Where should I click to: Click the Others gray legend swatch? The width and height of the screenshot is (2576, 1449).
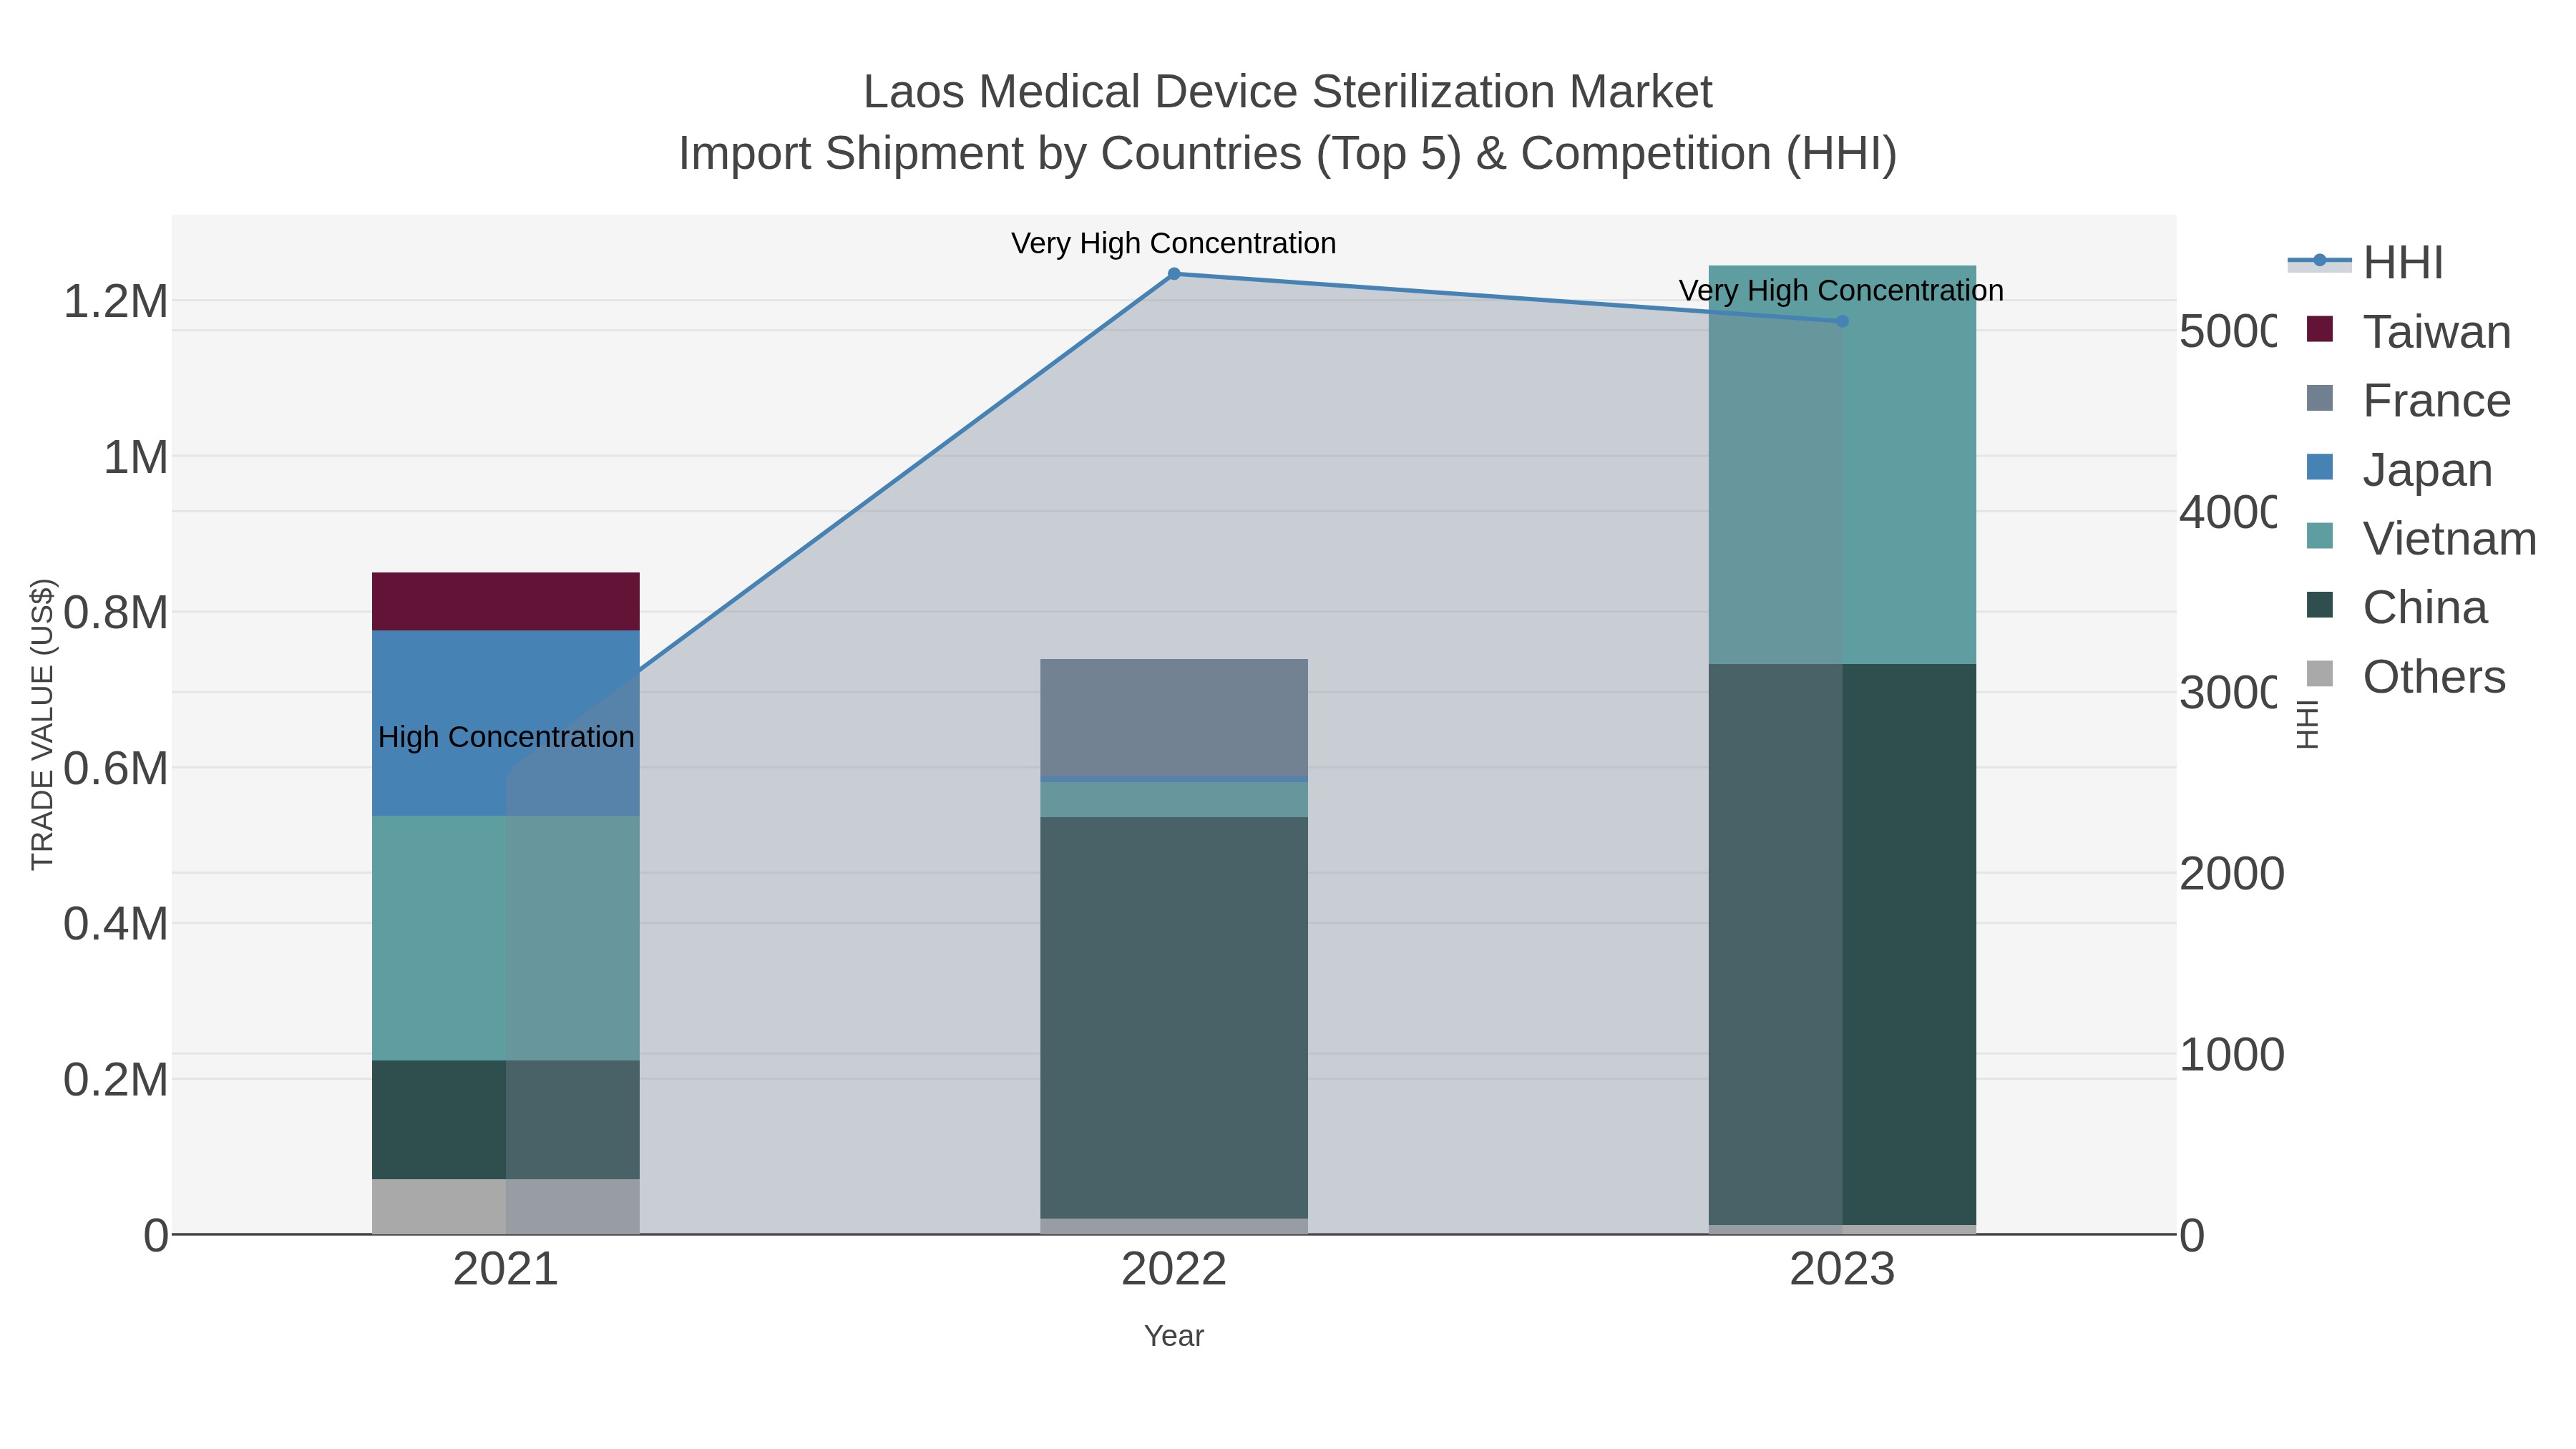pos(2319,674)
